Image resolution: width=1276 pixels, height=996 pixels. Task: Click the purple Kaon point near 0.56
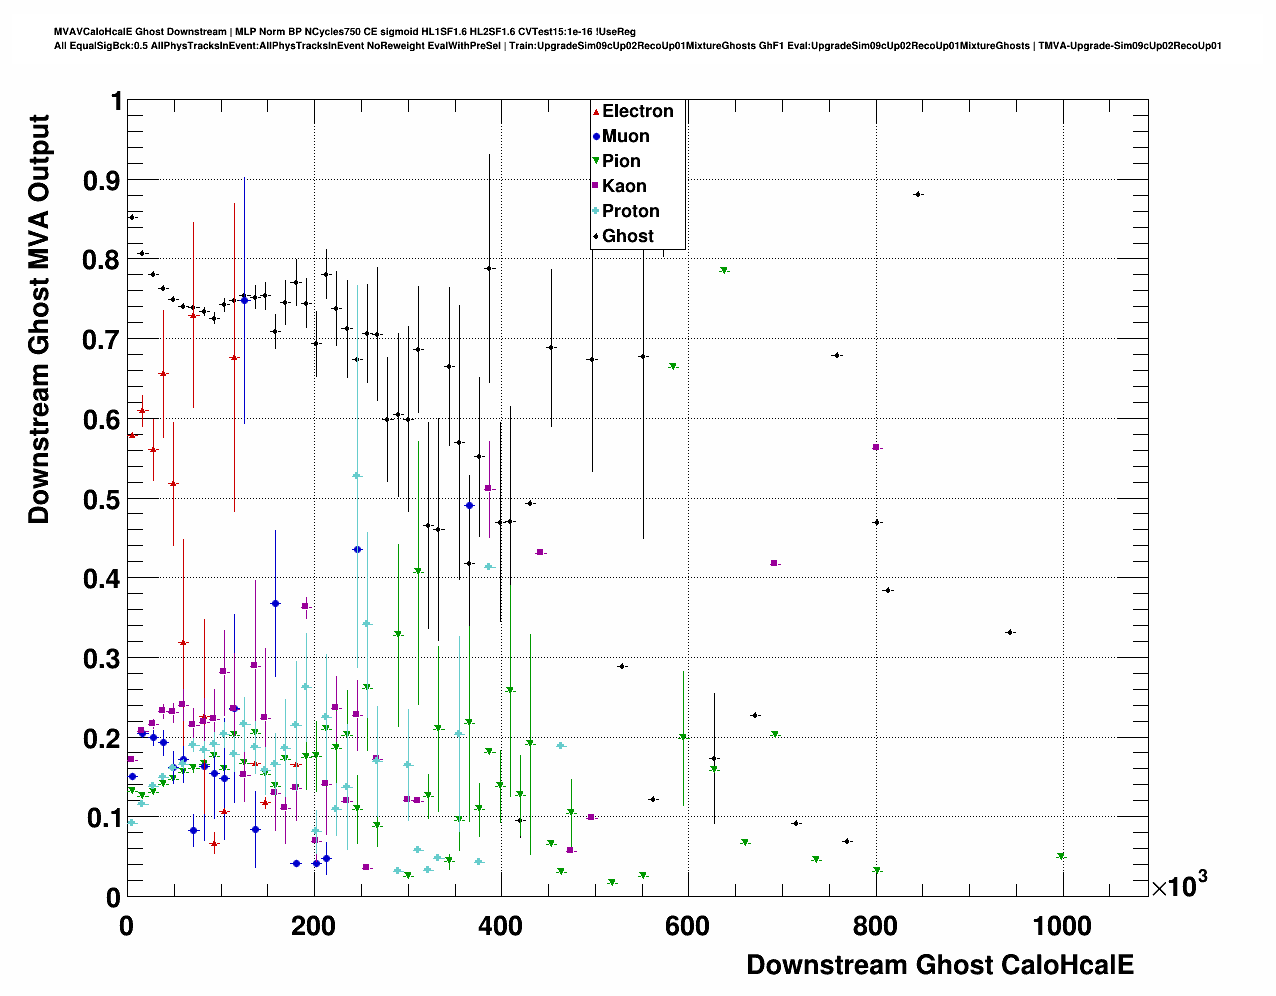tap(876, 447)
